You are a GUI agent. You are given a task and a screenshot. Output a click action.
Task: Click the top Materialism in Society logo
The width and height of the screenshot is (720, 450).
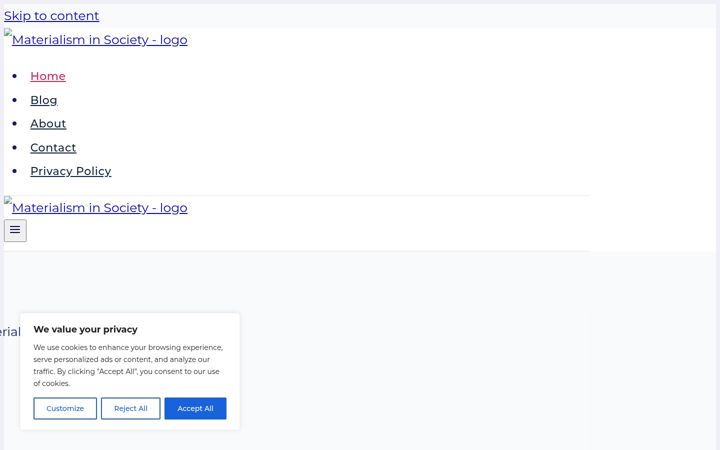96,39
